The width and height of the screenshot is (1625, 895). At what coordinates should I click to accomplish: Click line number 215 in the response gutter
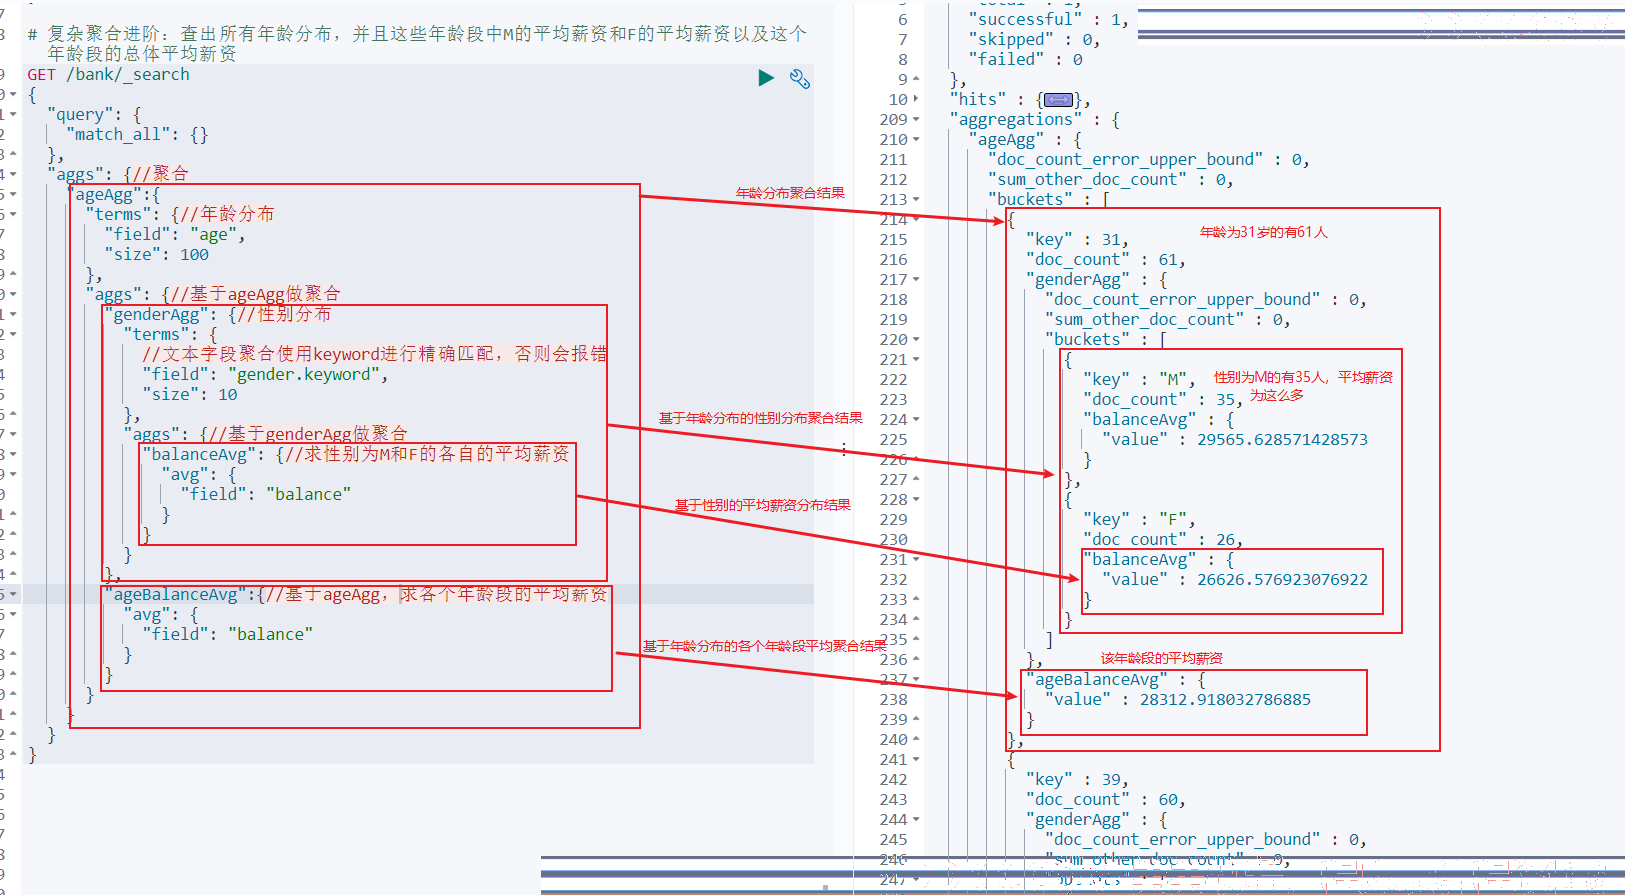click(x=893, y=239)
